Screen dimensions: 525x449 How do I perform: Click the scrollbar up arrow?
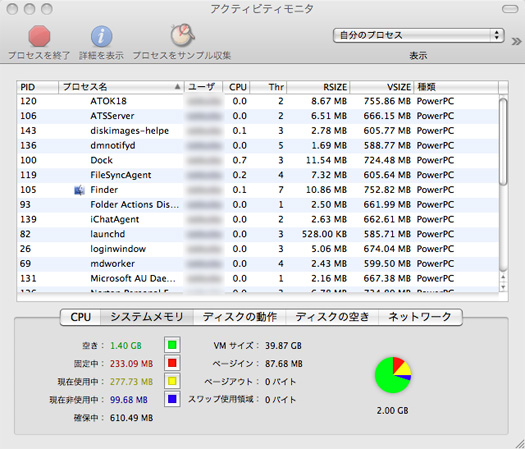pos(503,277)
